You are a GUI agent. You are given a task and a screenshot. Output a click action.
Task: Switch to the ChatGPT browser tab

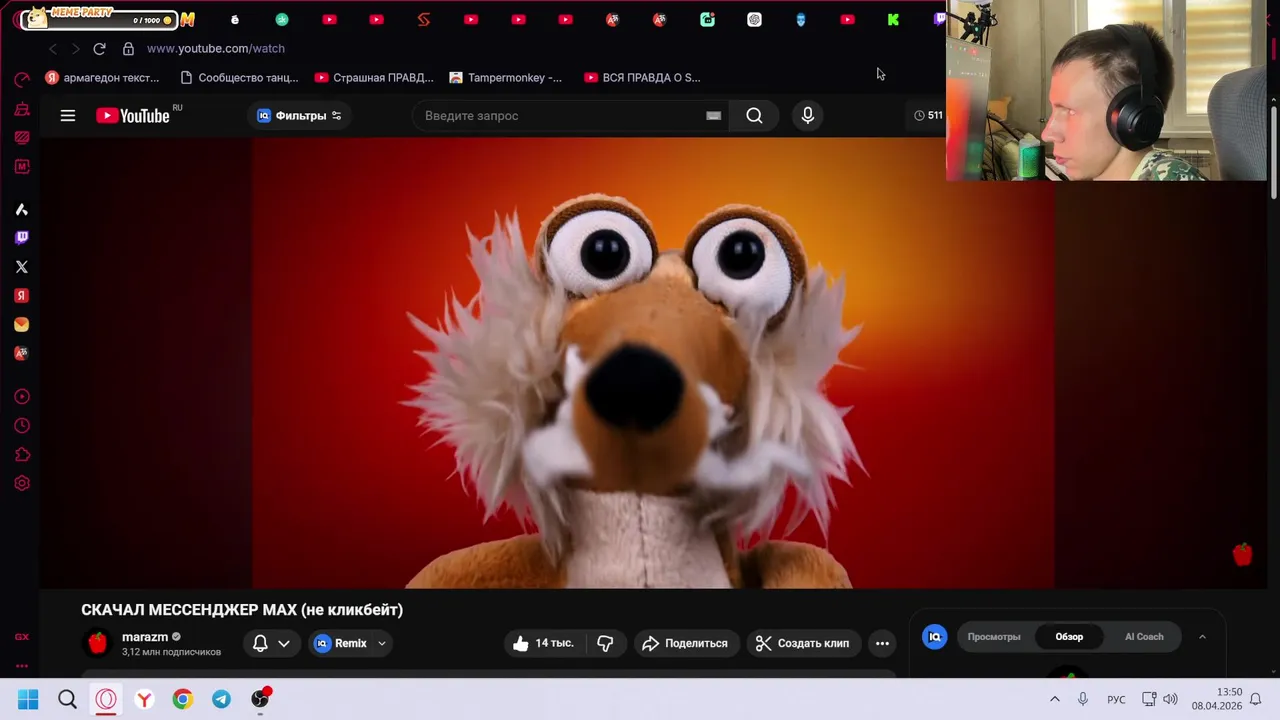(x=754, y=19)
